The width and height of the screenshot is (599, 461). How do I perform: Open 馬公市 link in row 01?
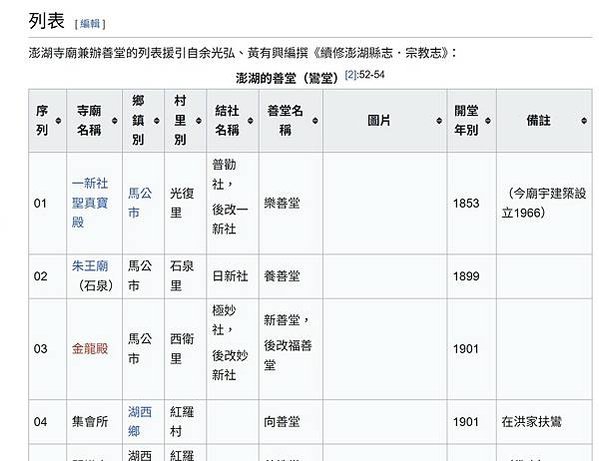[140, 203]
